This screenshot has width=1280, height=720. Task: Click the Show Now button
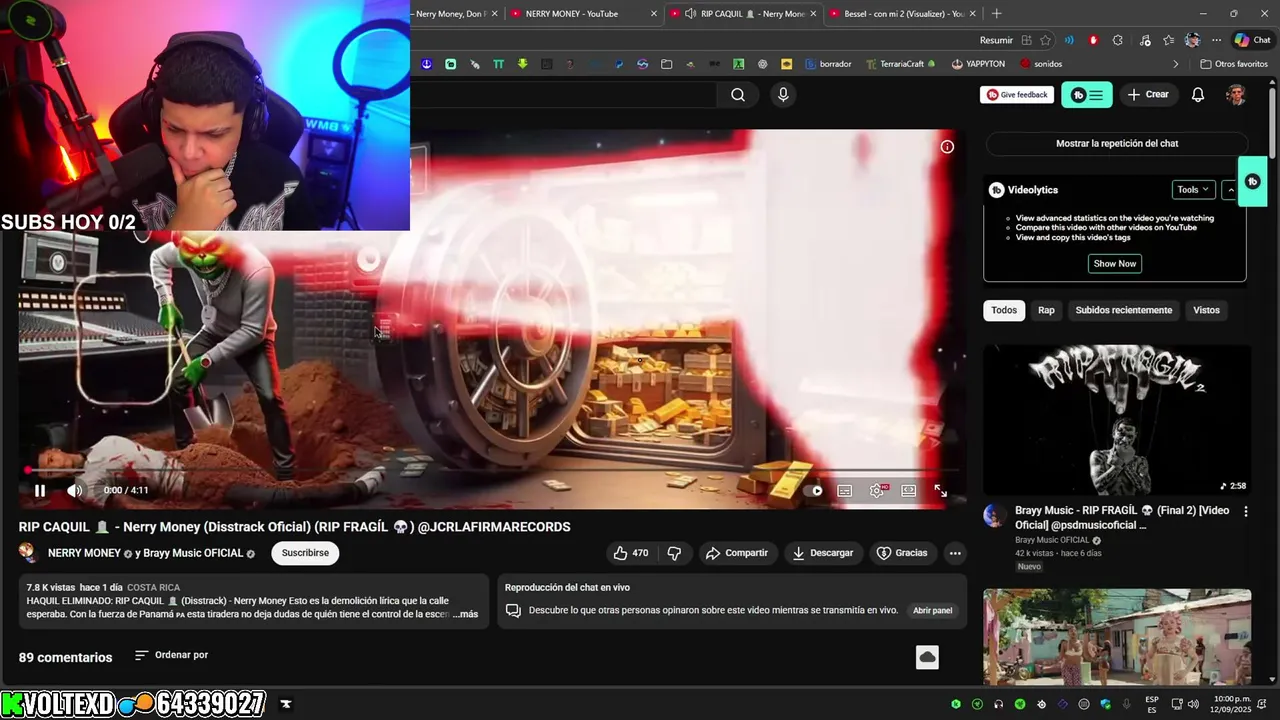pyautogui.click(x=1115, y=264)
